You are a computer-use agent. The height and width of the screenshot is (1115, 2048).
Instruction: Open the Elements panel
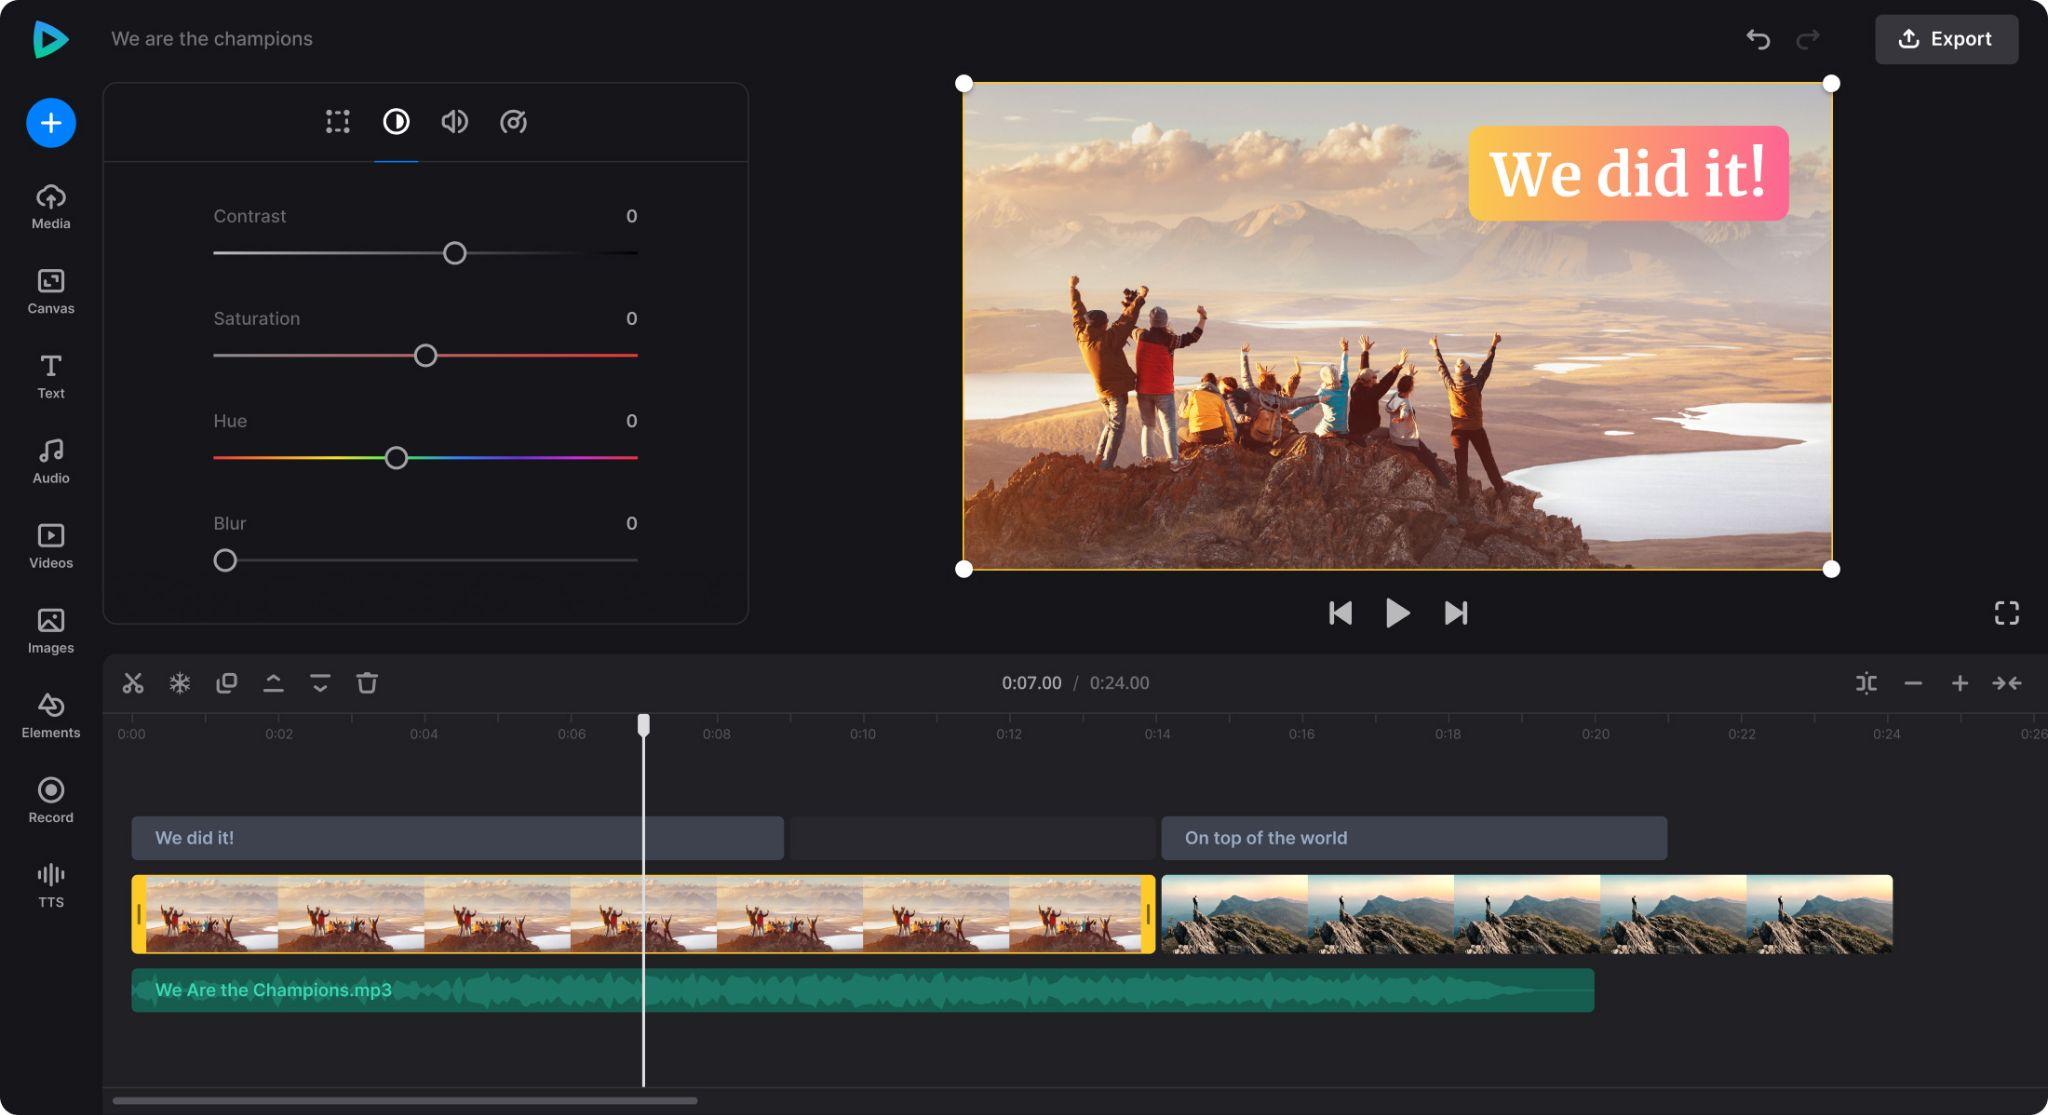[x=50, y=714]
